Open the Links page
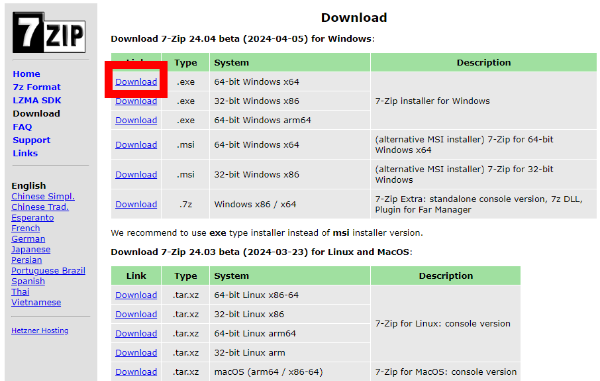Image resolution: width=600 pixels, height=381 pixels. pyautogui.click(x=25, y=153)
